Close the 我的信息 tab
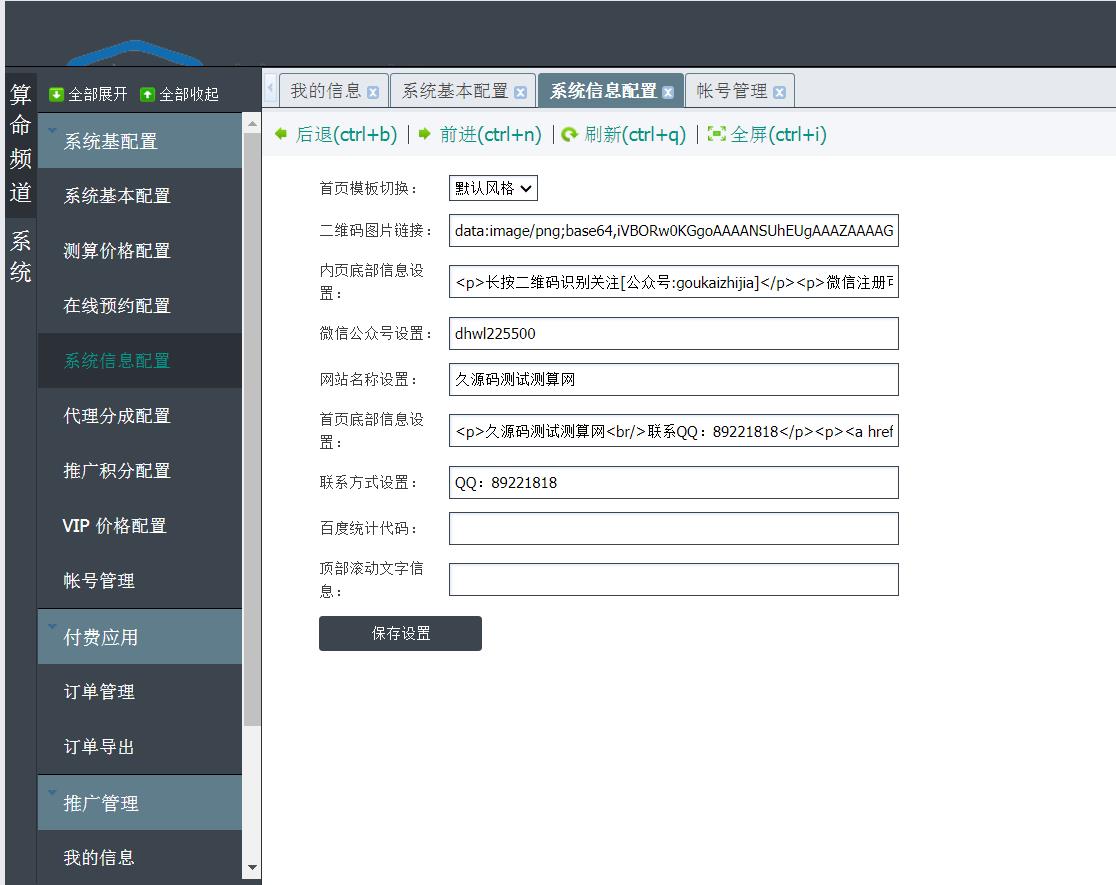 [x=373, y=93]
